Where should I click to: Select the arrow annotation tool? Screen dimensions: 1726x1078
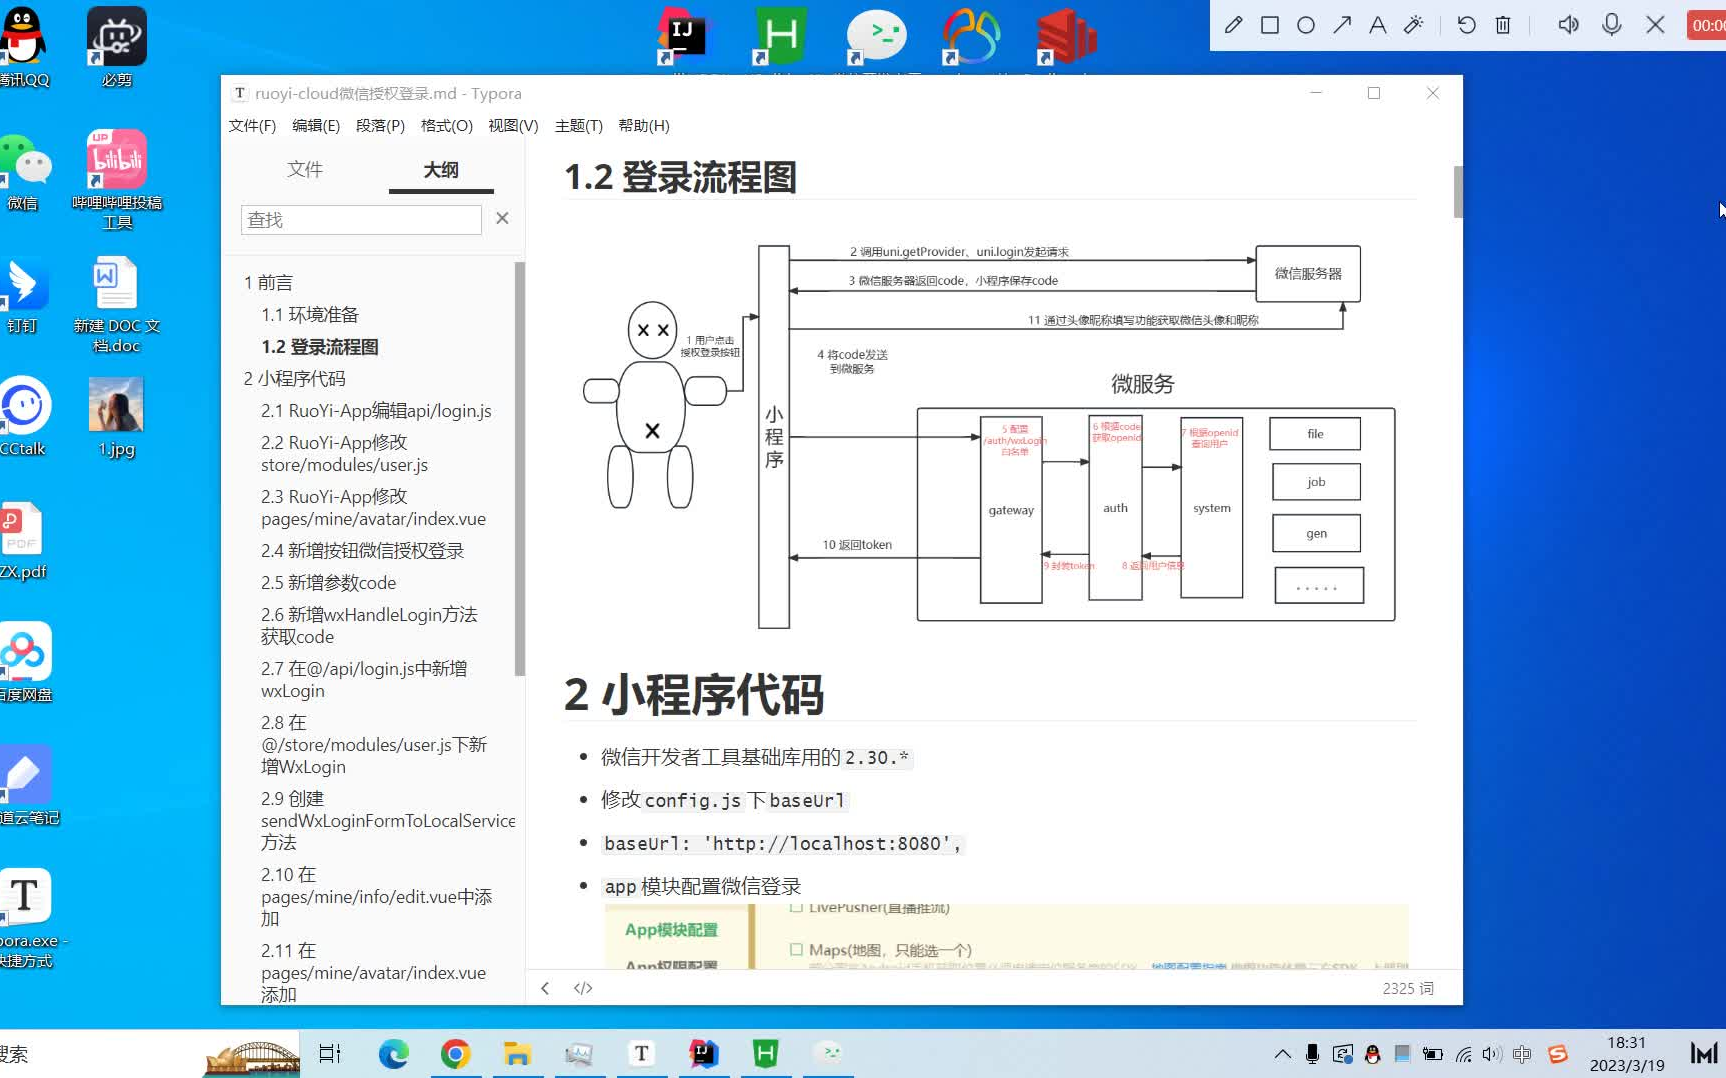[1342, 25]
